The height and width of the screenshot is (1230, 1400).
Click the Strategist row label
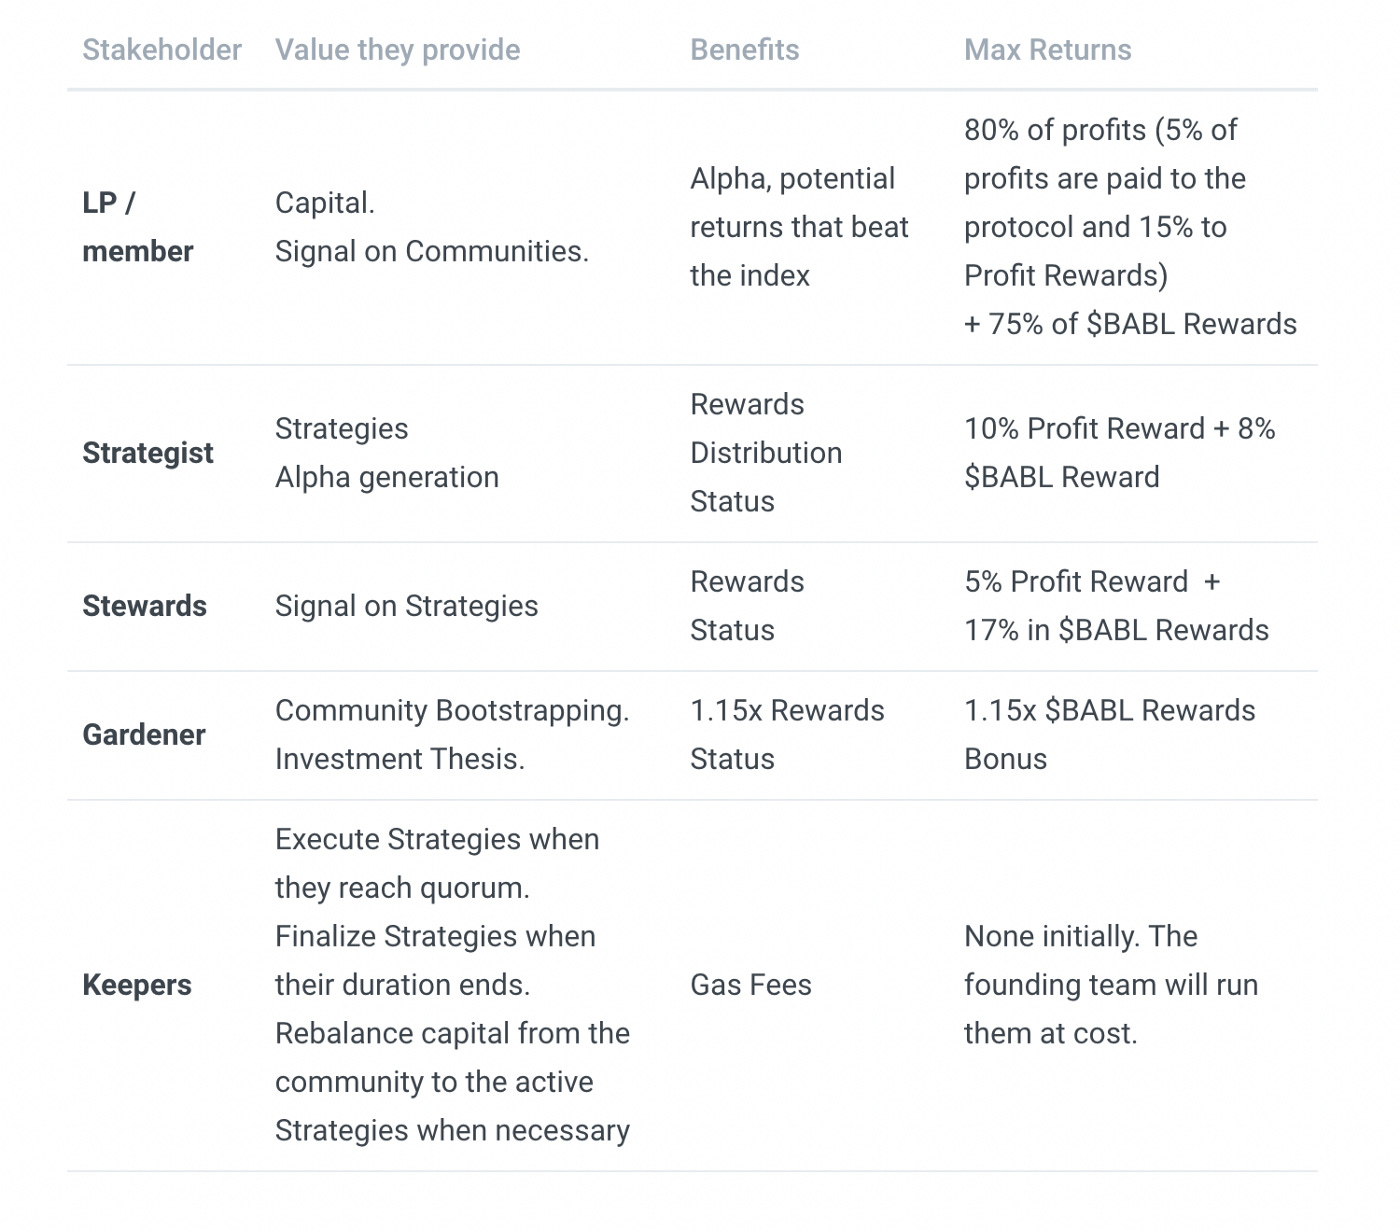pos(148,453)
